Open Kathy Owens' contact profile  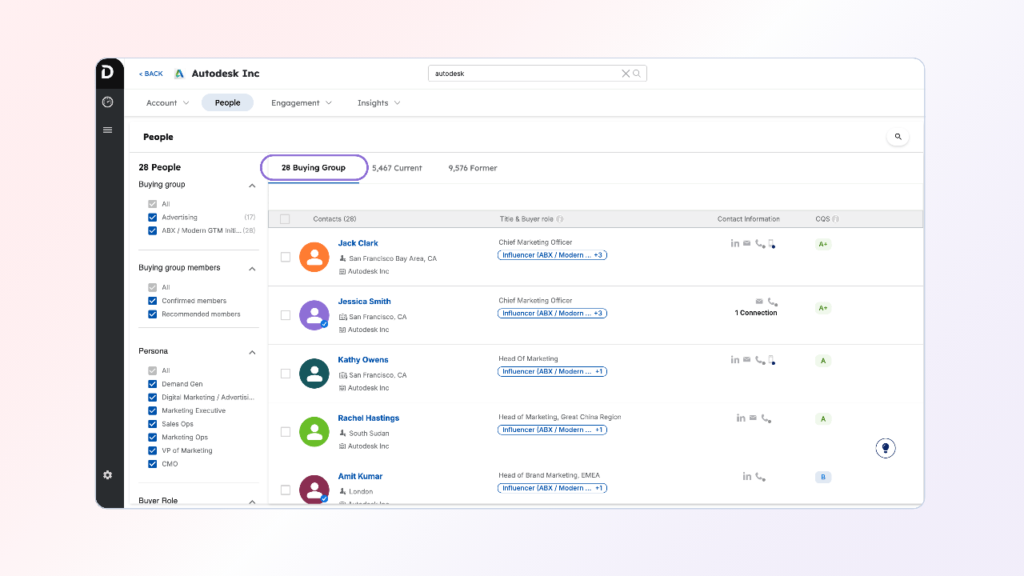point(363,359)
